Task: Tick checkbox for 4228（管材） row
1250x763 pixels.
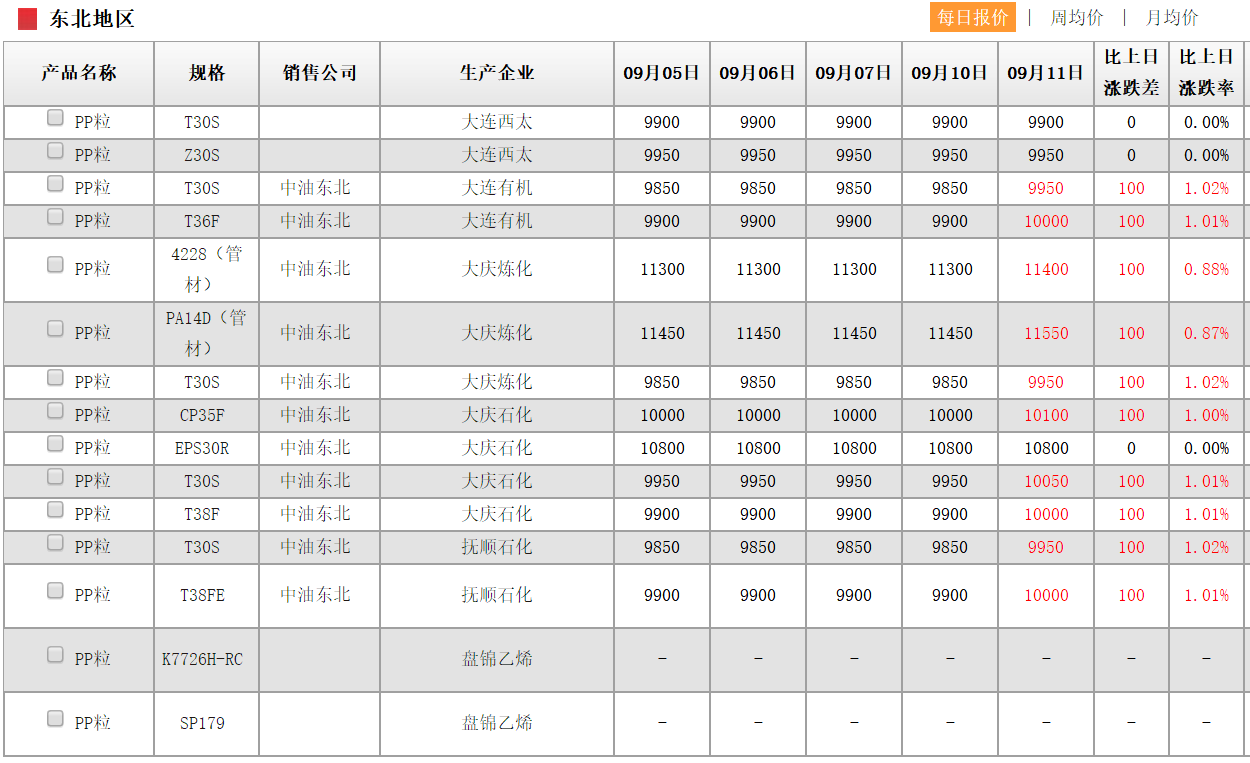Action: (55, 265)
